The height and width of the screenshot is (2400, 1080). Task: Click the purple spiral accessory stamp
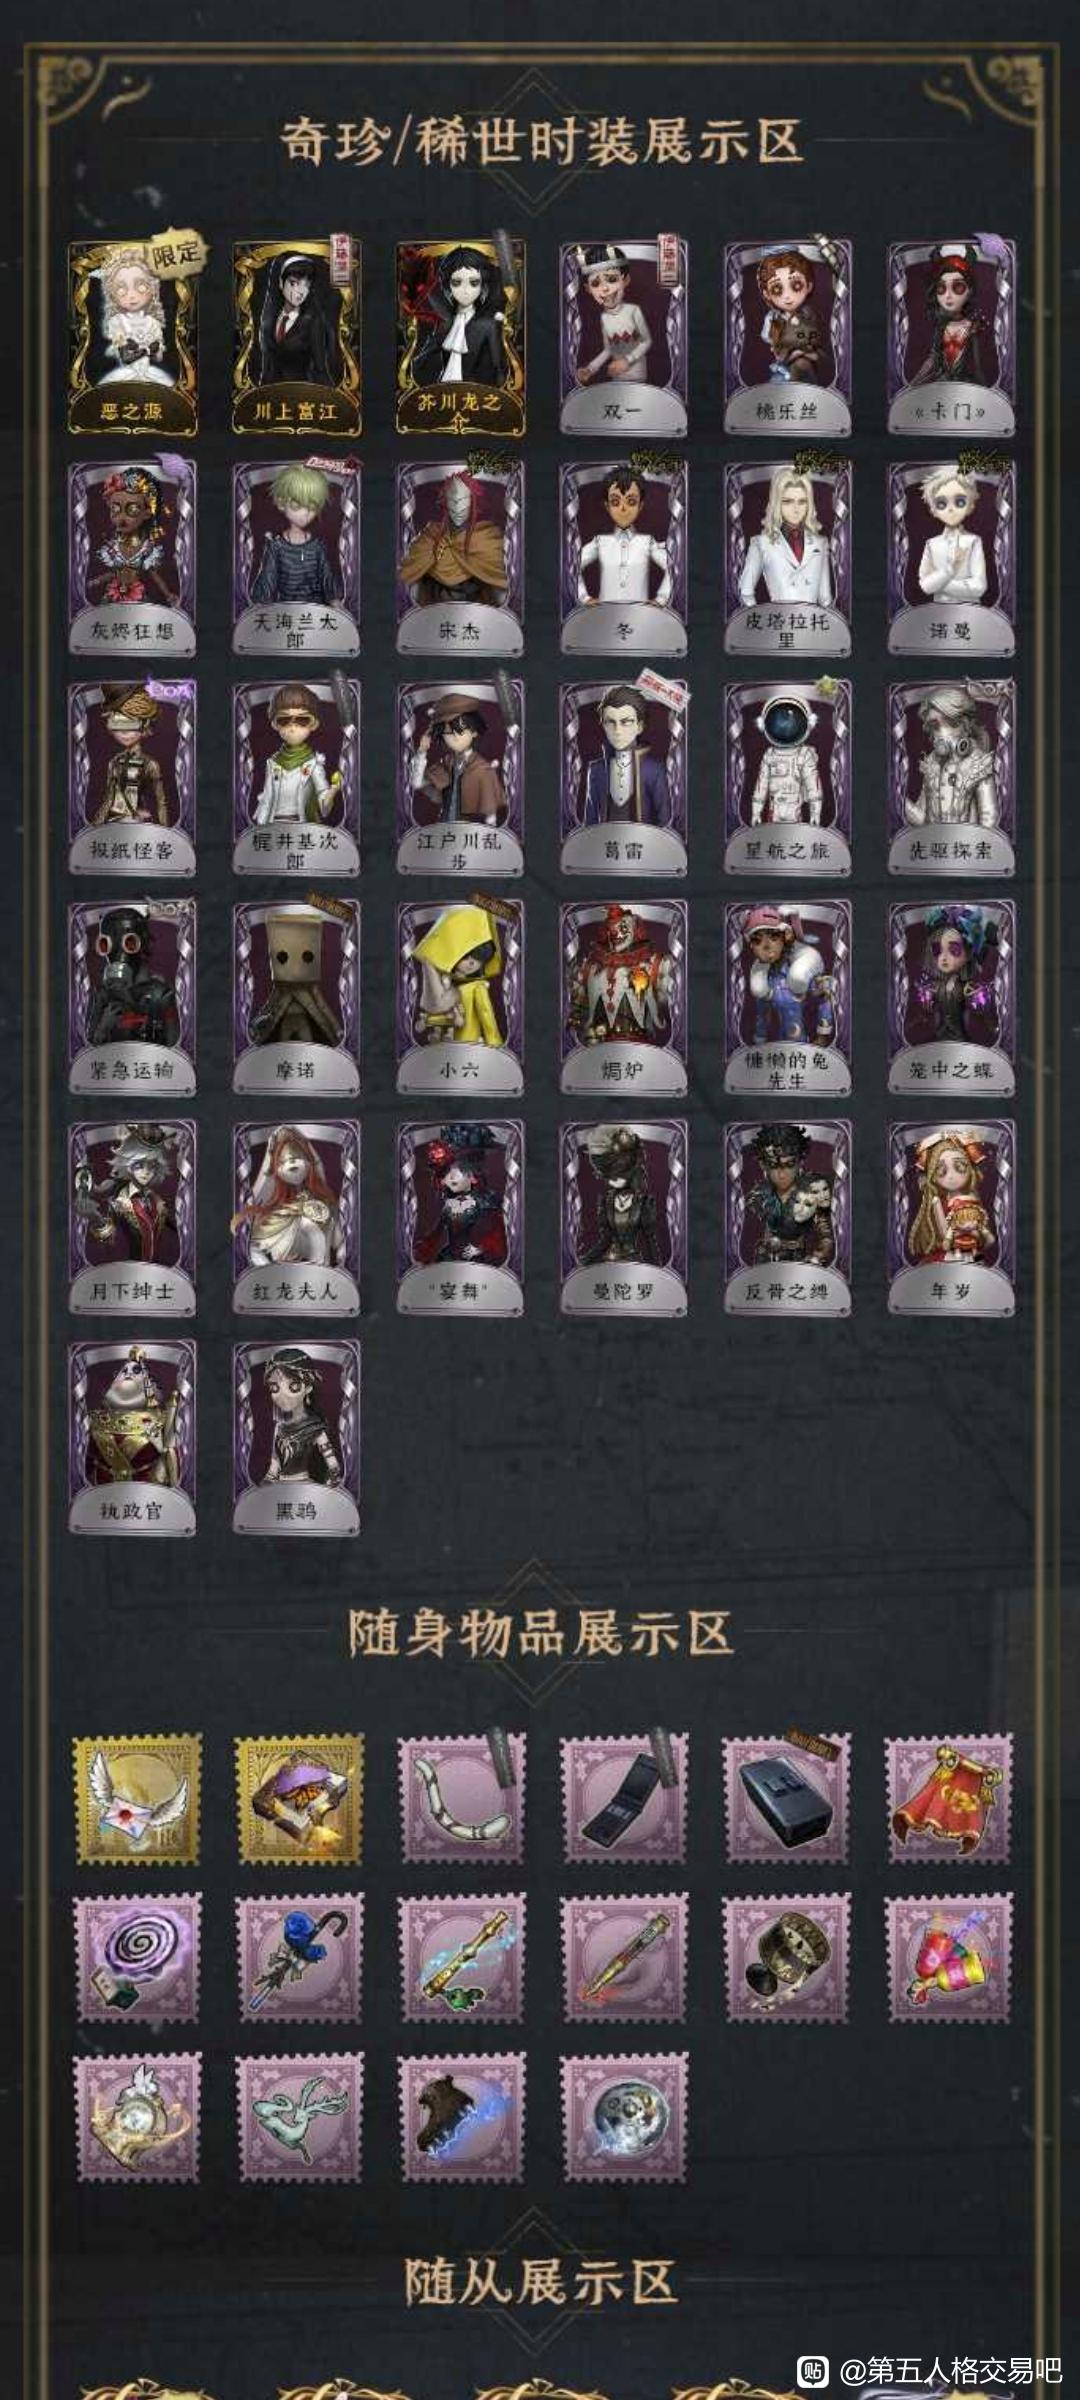click(137, 1958)
